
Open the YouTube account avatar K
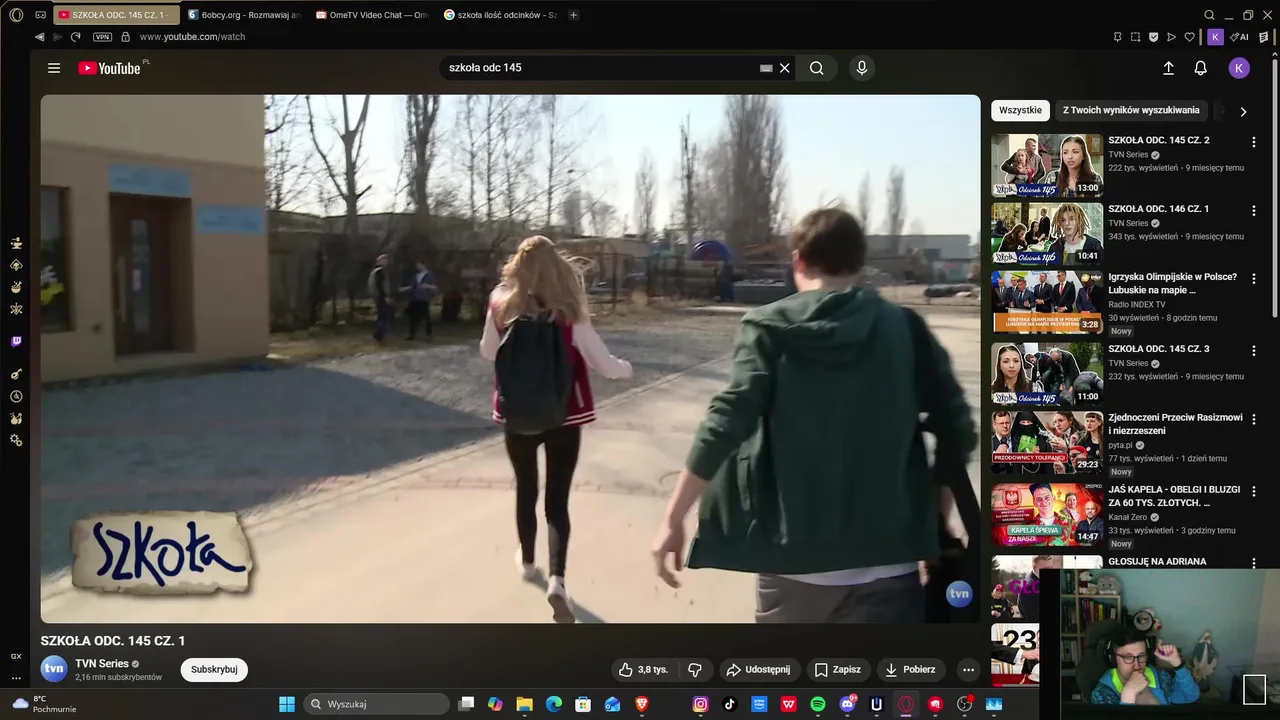pyautogui.click(x=1239, y=68)
